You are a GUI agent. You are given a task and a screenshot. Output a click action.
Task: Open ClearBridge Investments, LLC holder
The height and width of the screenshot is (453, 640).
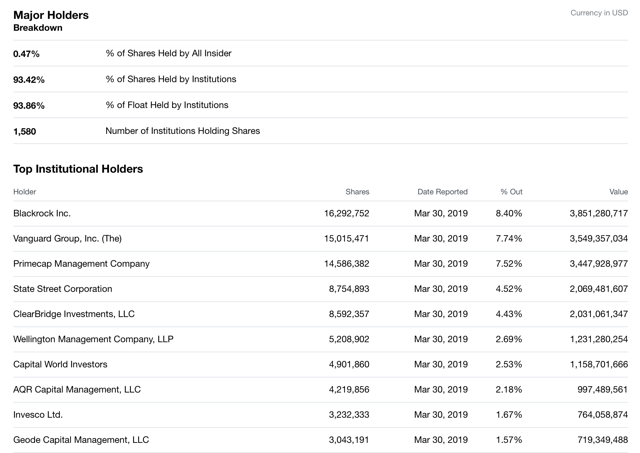[x=74, y=314]
